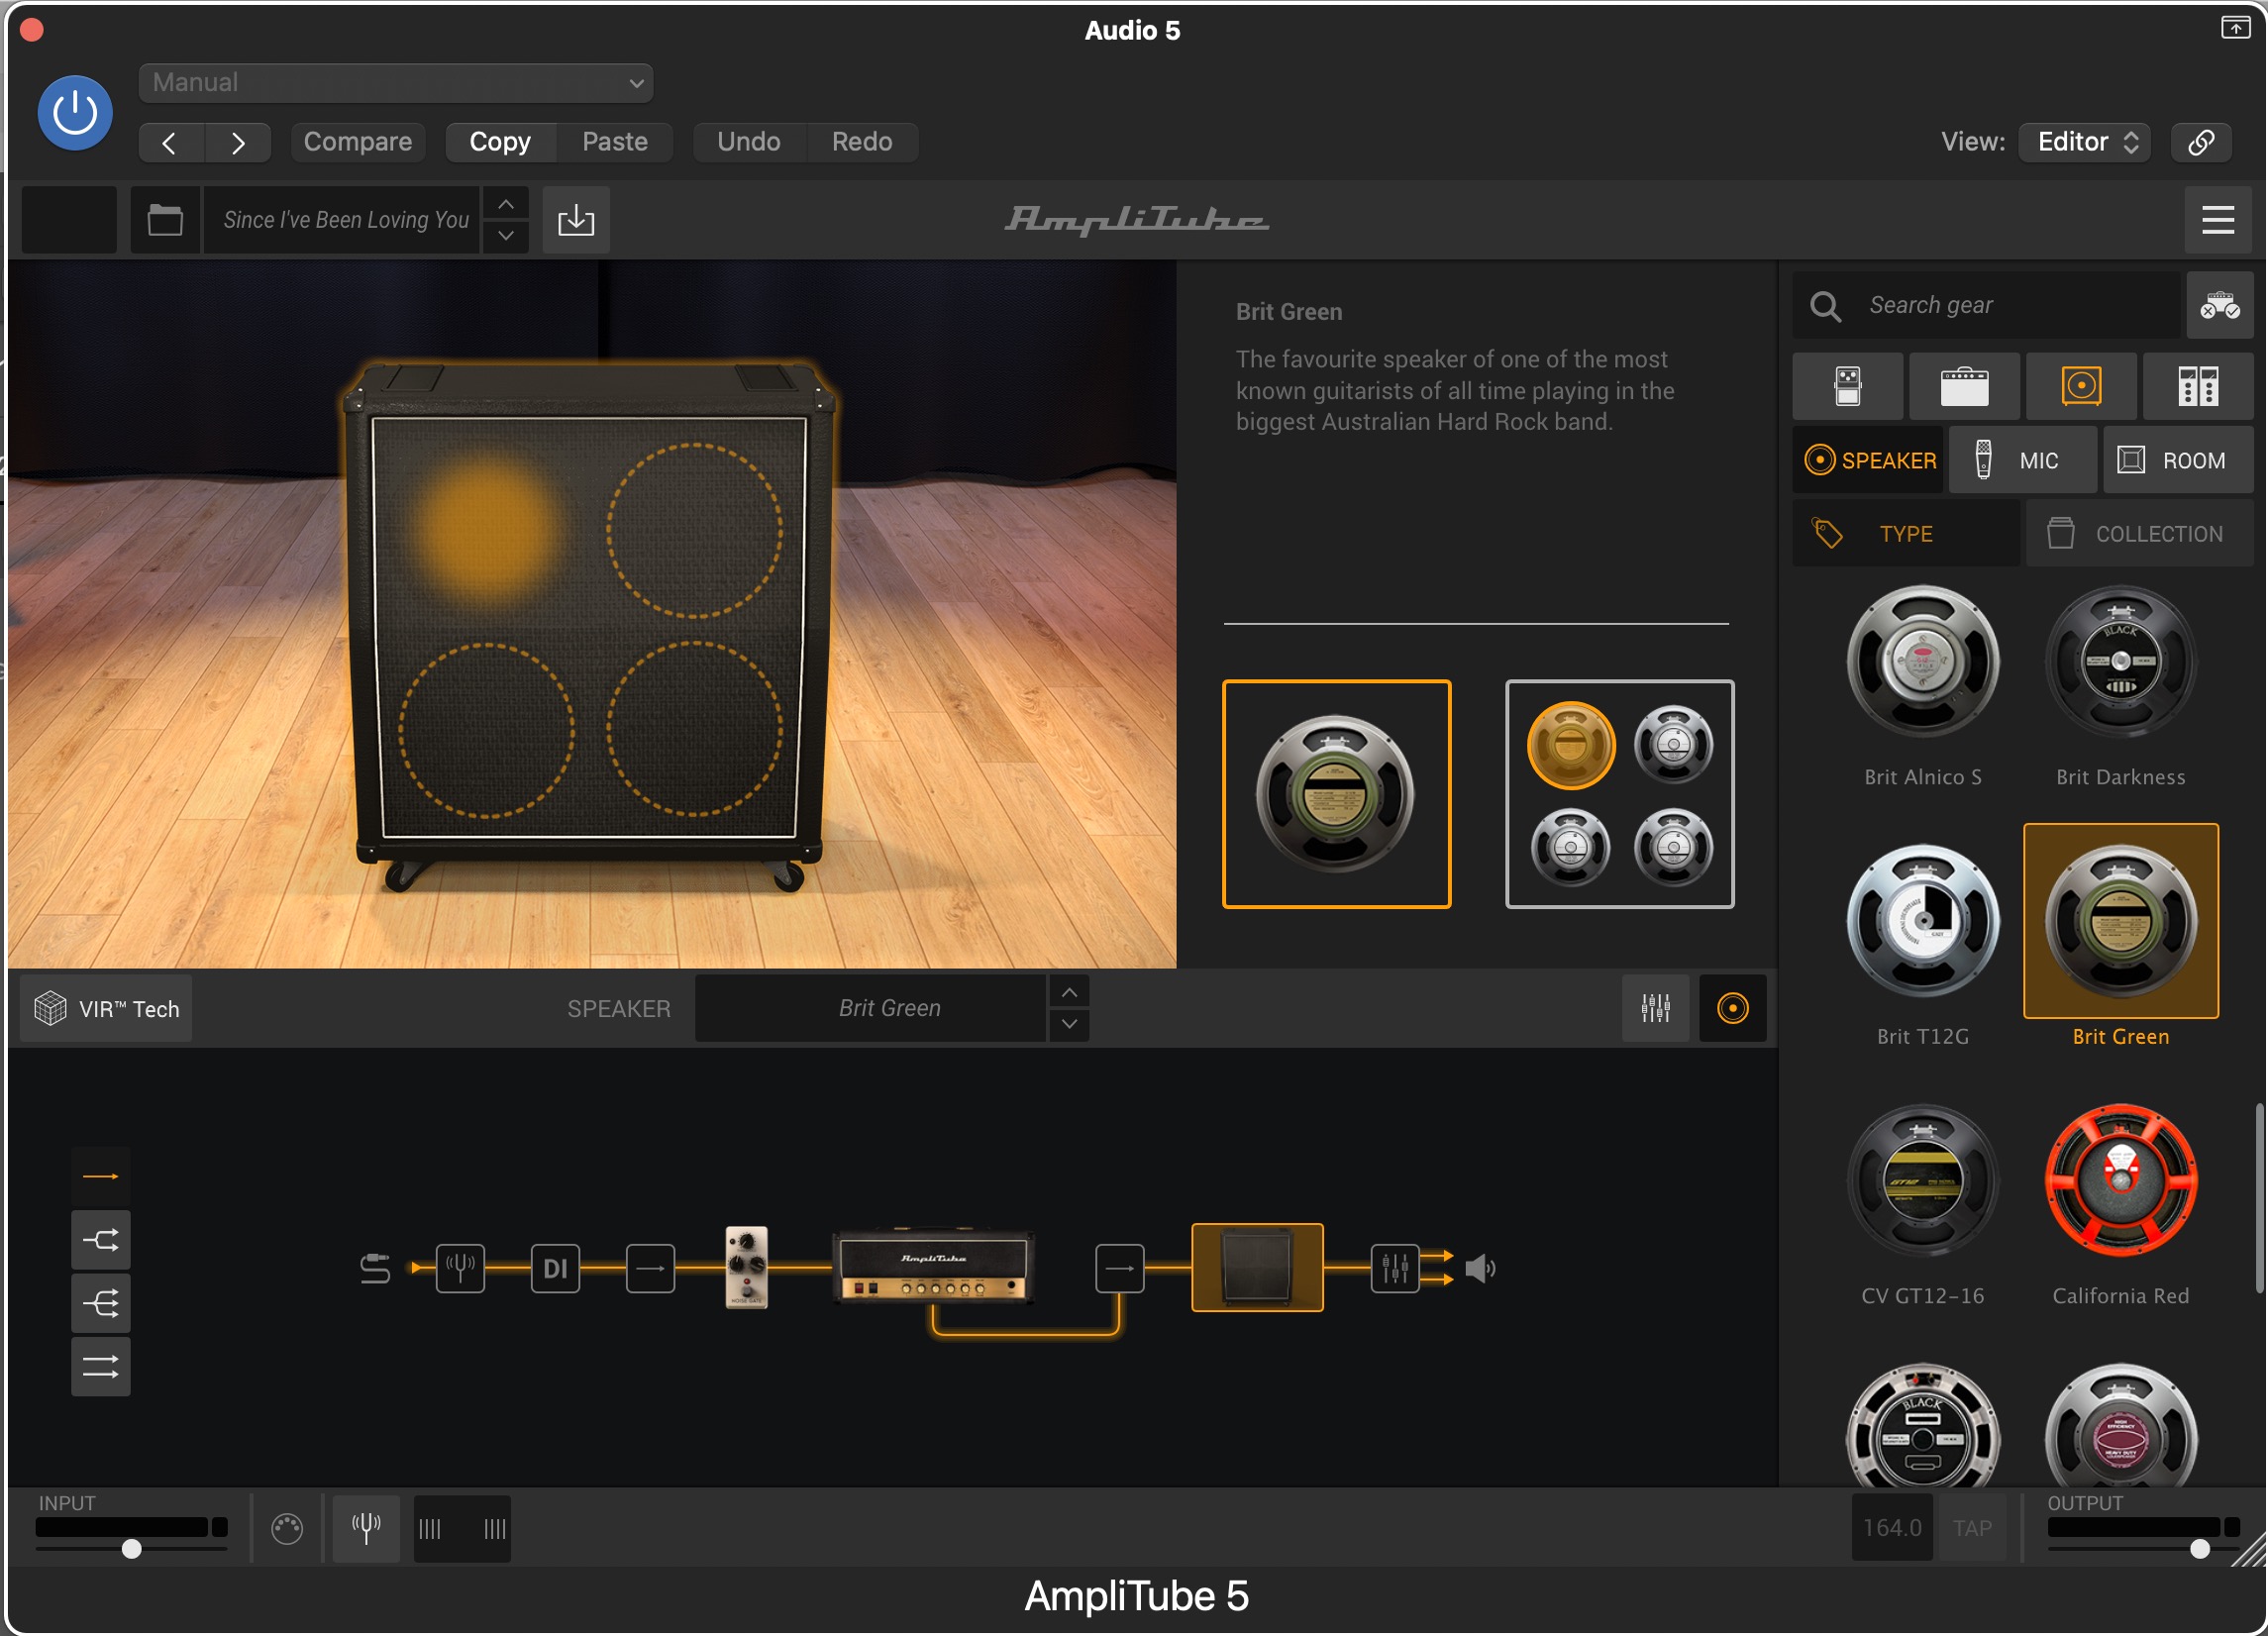Screen dimensions: 2268x1636
Task: Click the Compare button
Action: 358,142
